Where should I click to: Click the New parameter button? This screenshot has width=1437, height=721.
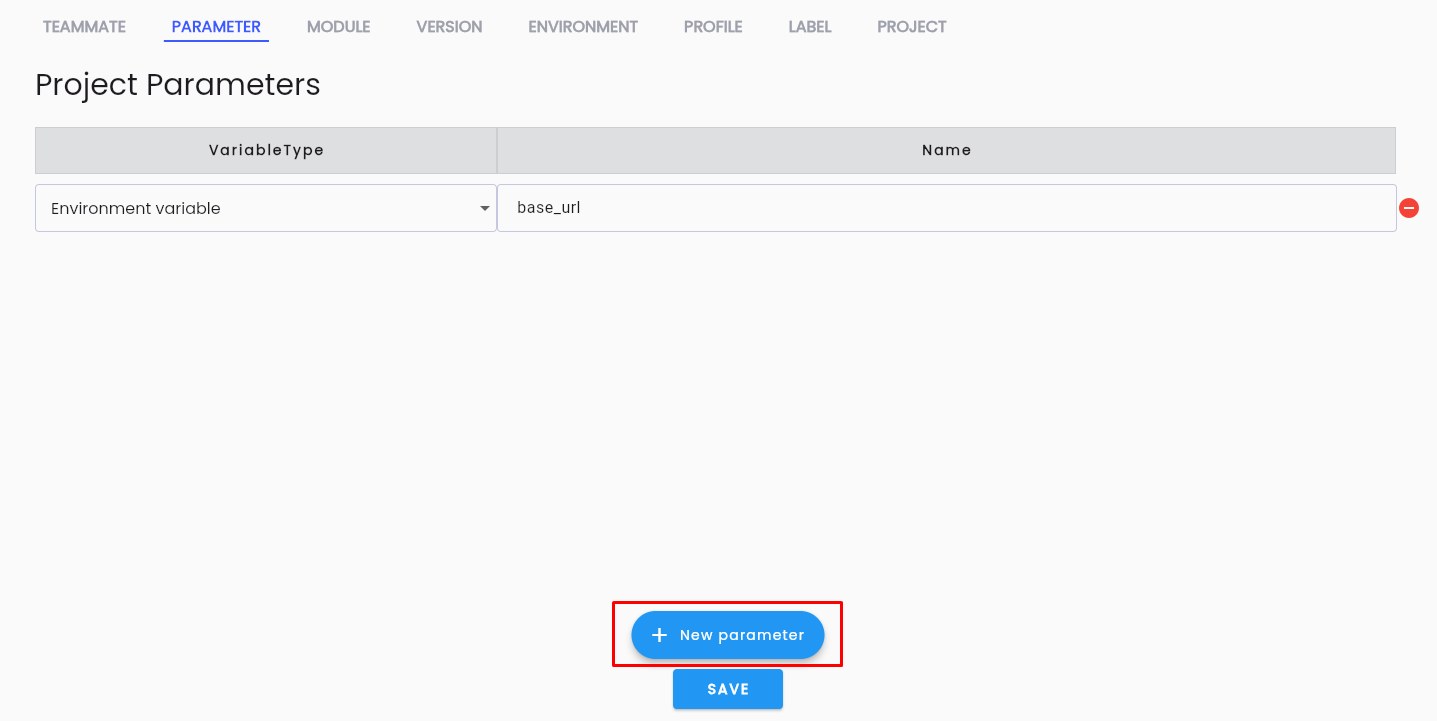[x=727, y=635]
